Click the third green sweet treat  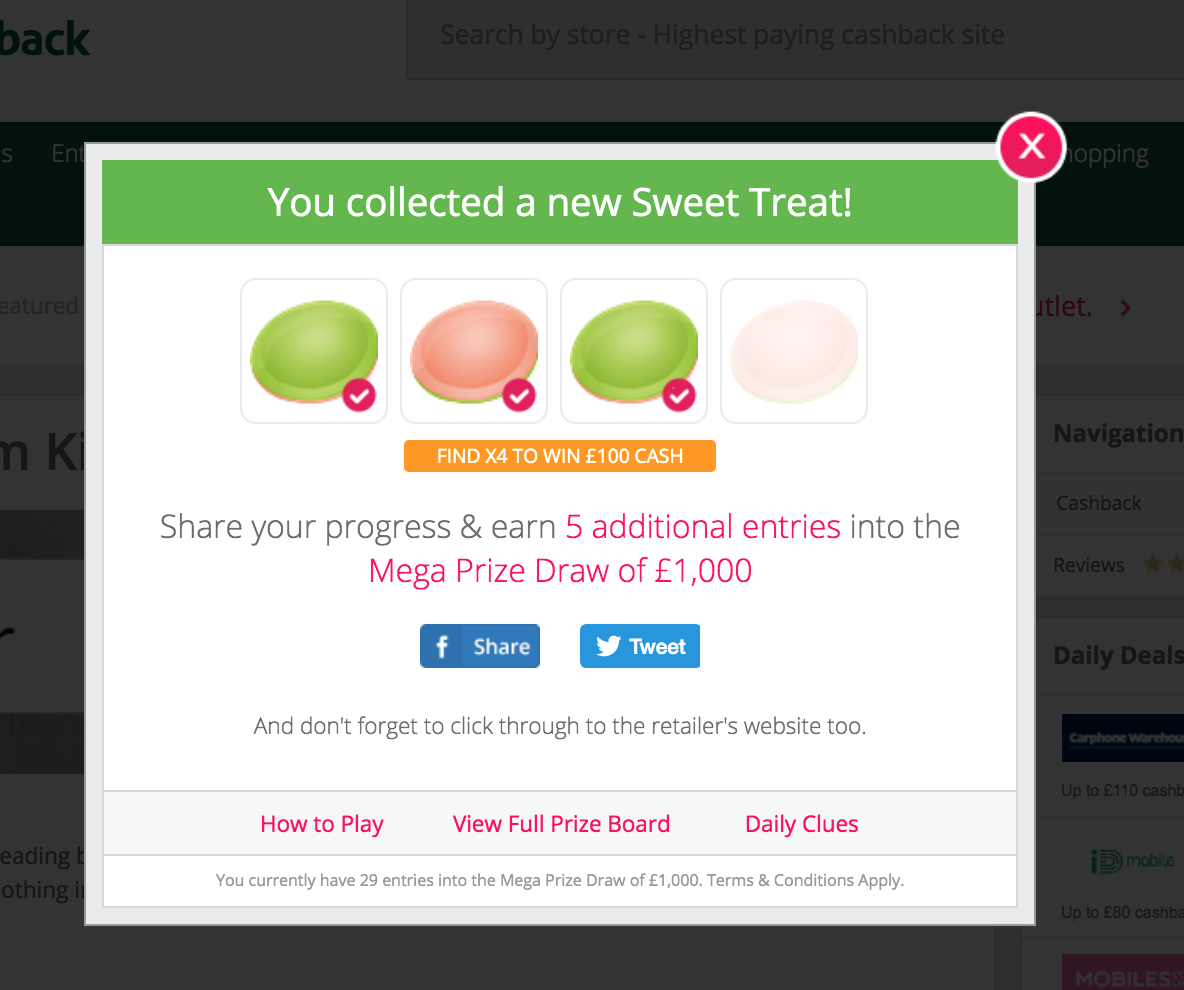pos(634,351)
